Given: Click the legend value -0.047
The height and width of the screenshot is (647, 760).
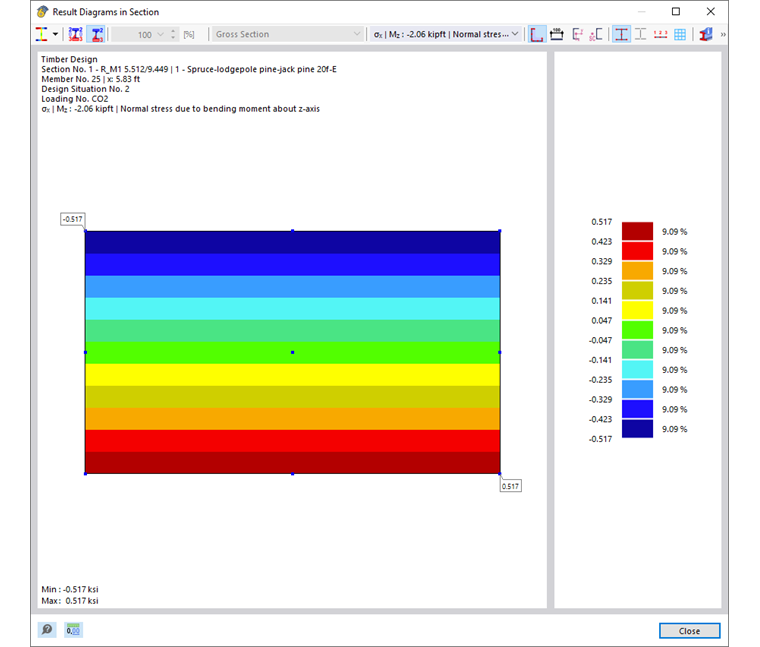Looking at the screenshot, I should tap(601, 340).
